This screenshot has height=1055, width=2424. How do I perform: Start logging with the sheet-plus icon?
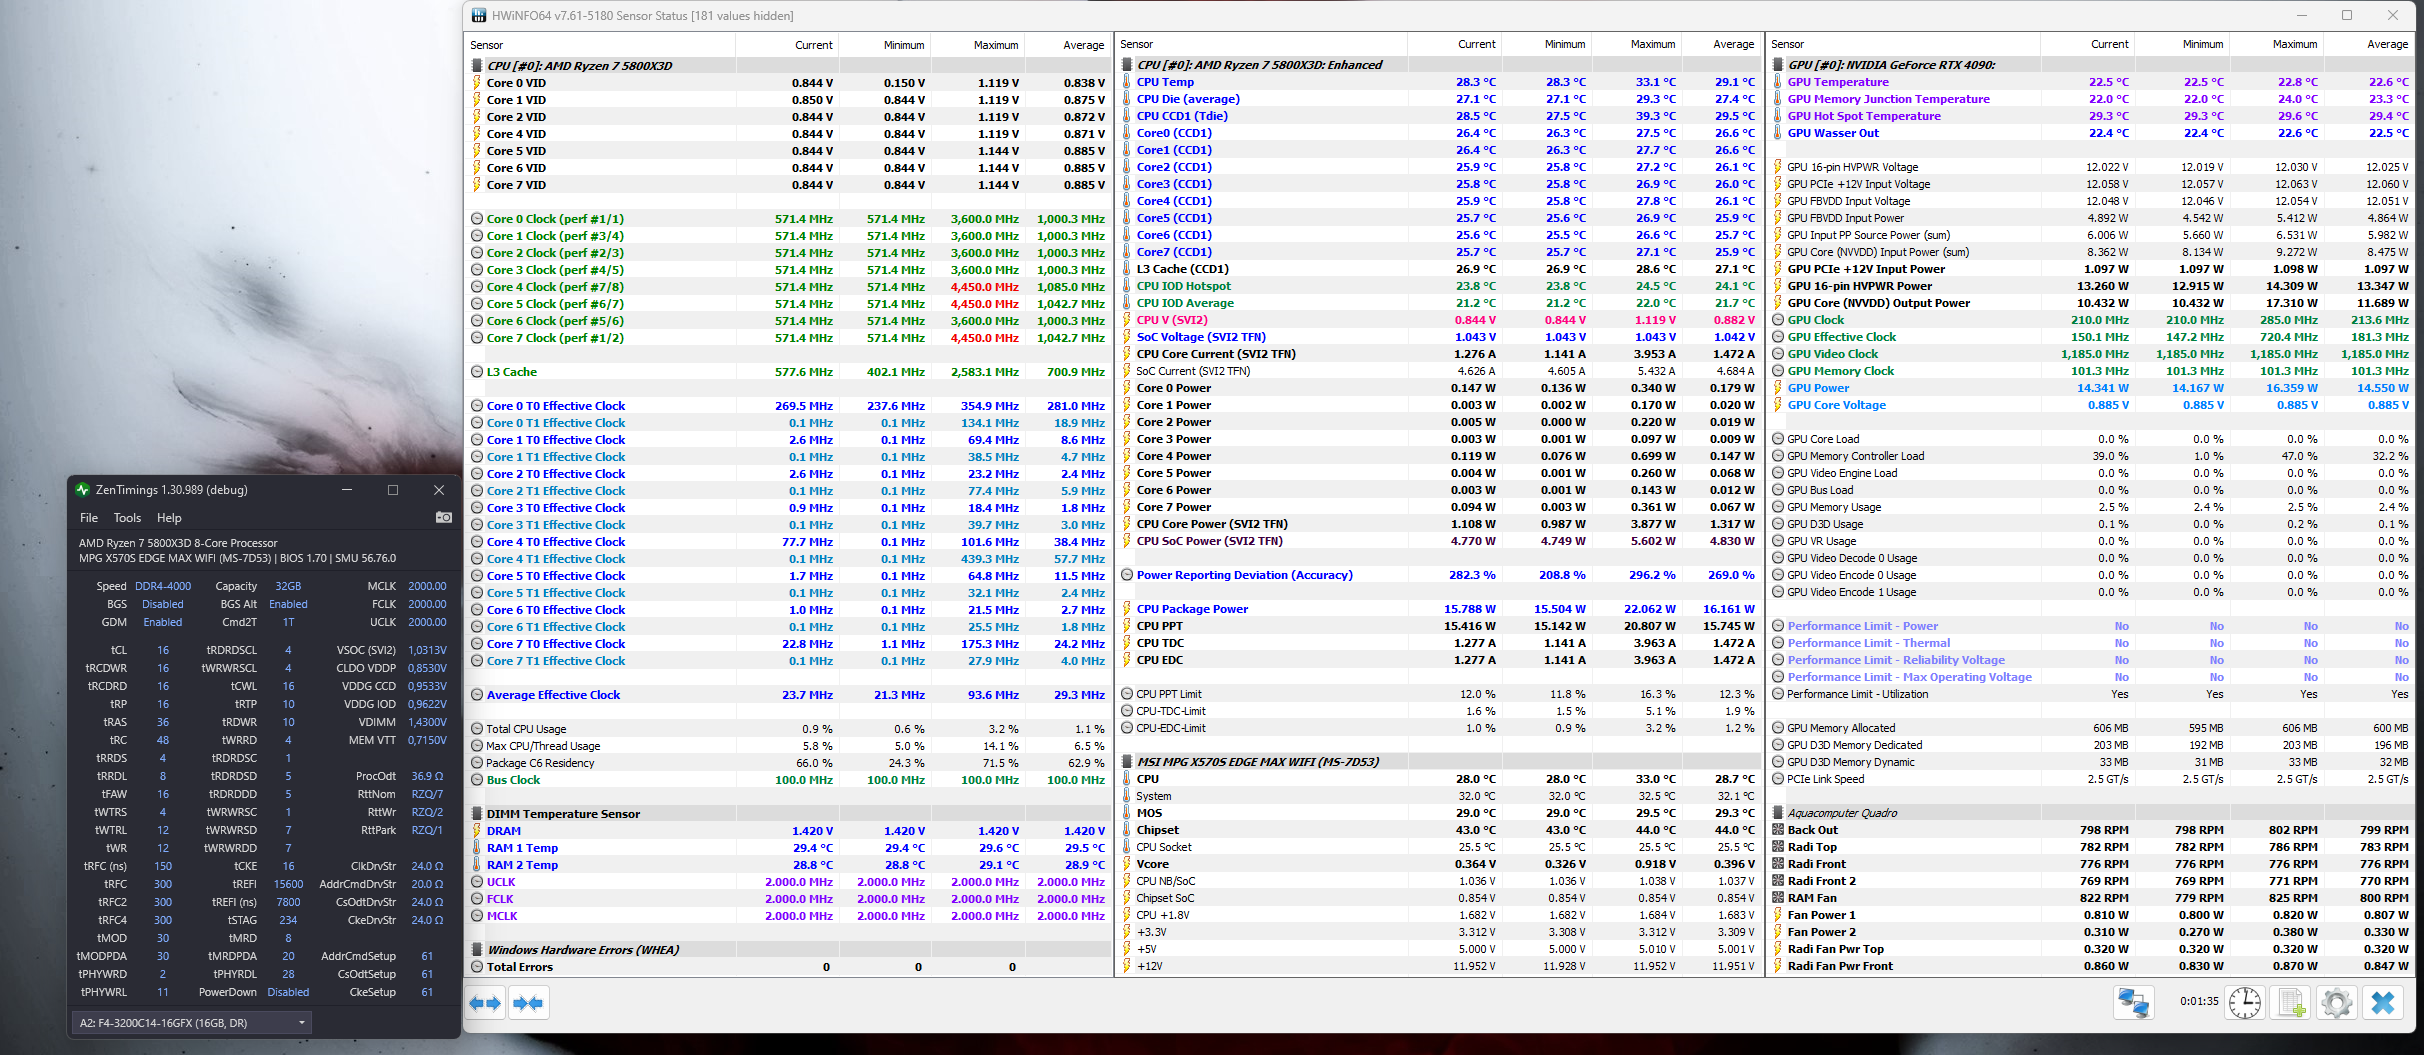(2291, 1002)
